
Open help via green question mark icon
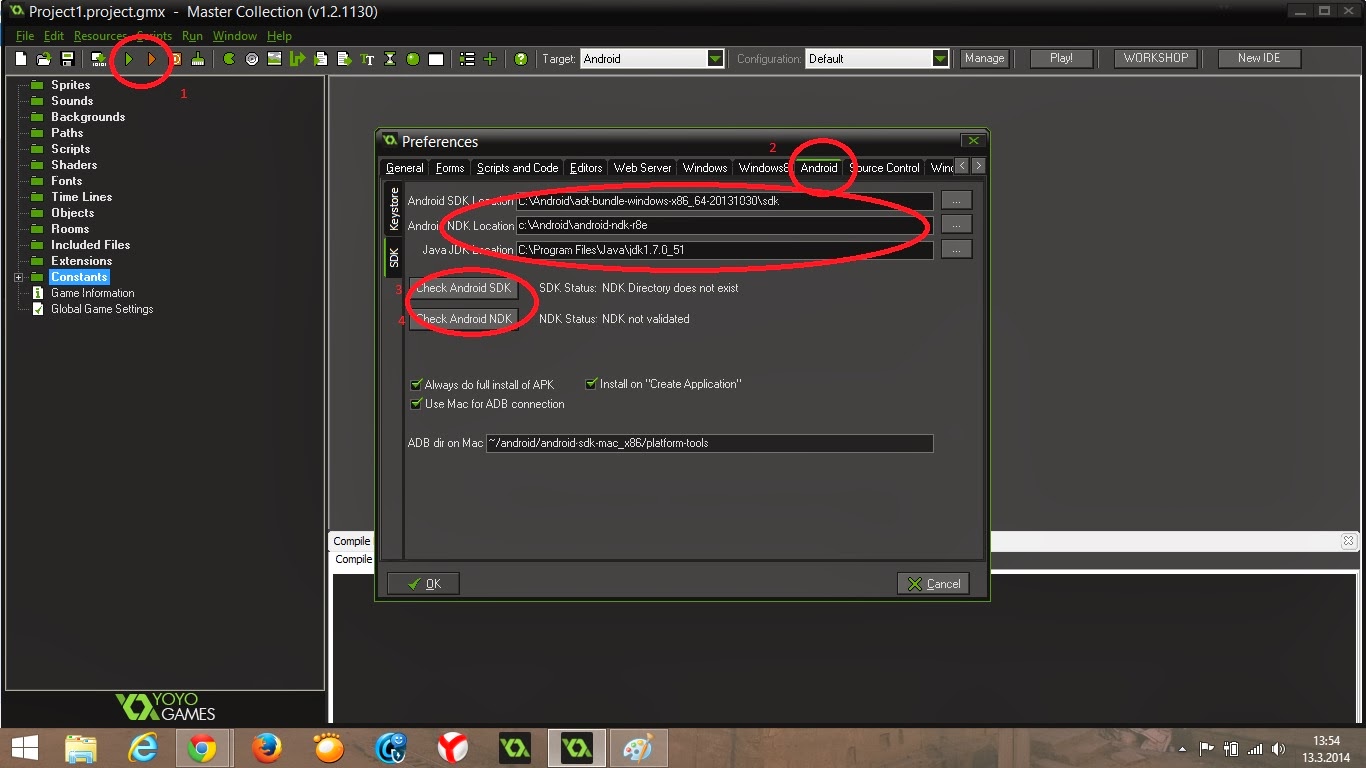[521, 59]
